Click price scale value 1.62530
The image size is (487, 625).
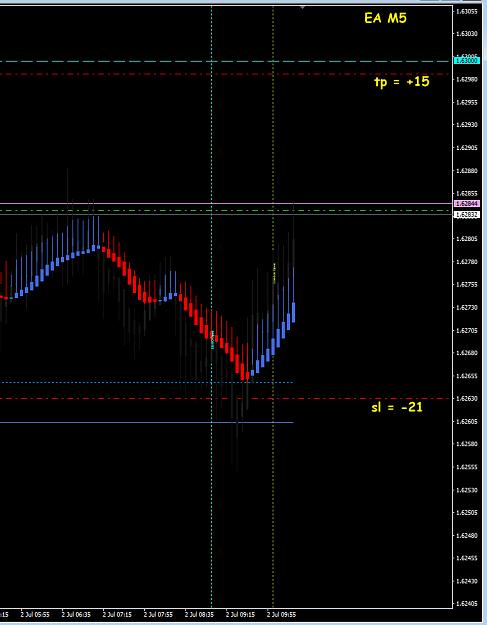[x=467, y=490]
